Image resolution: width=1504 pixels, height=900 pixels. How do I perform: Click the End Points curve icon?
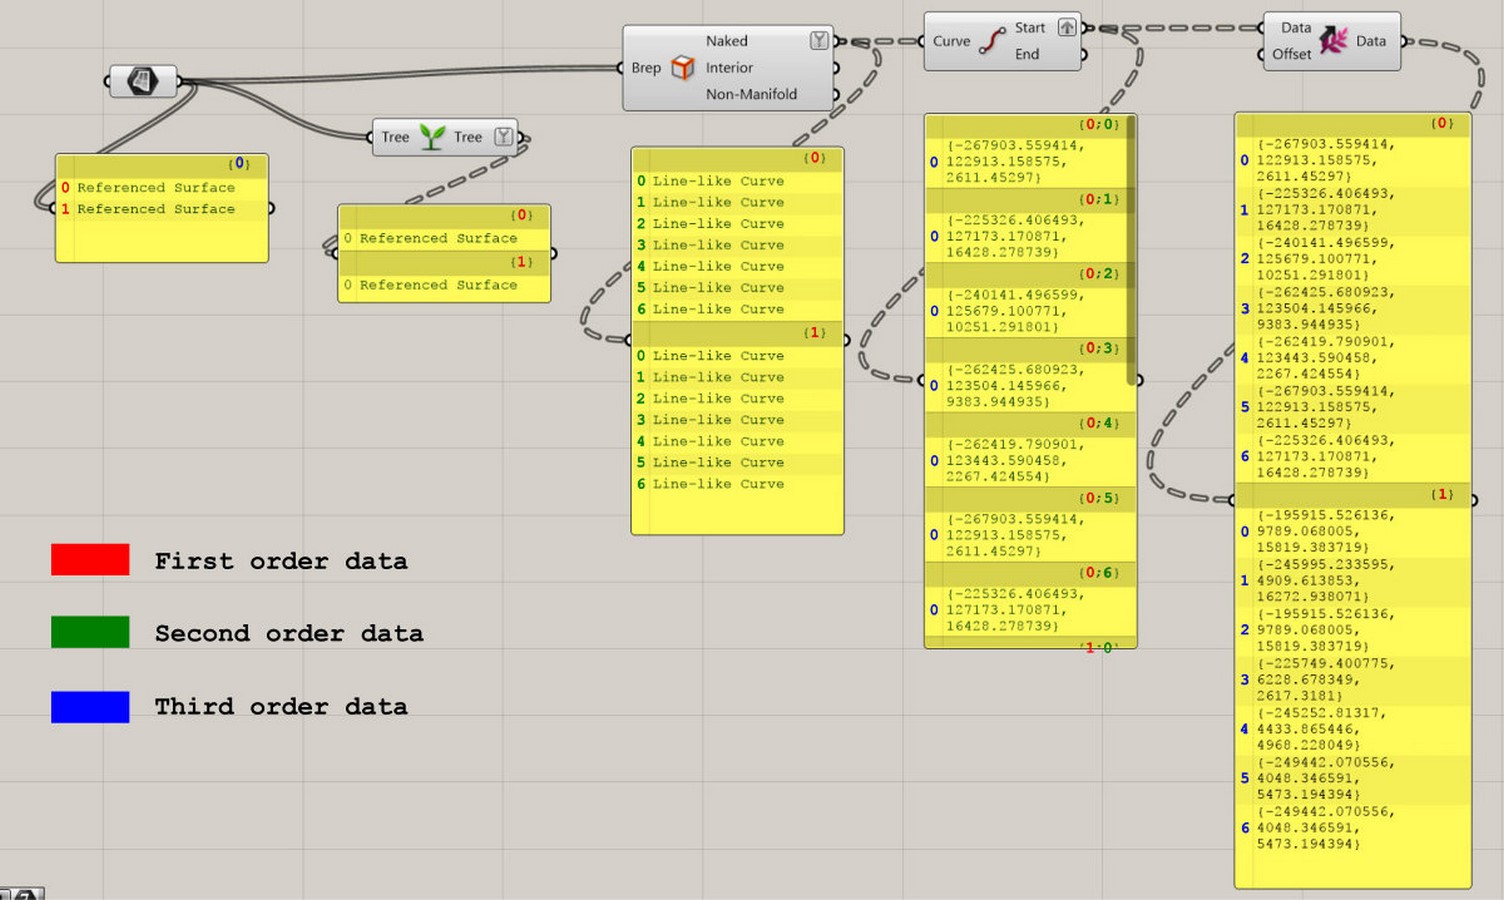pyautogui.click(x=992, y=41)
